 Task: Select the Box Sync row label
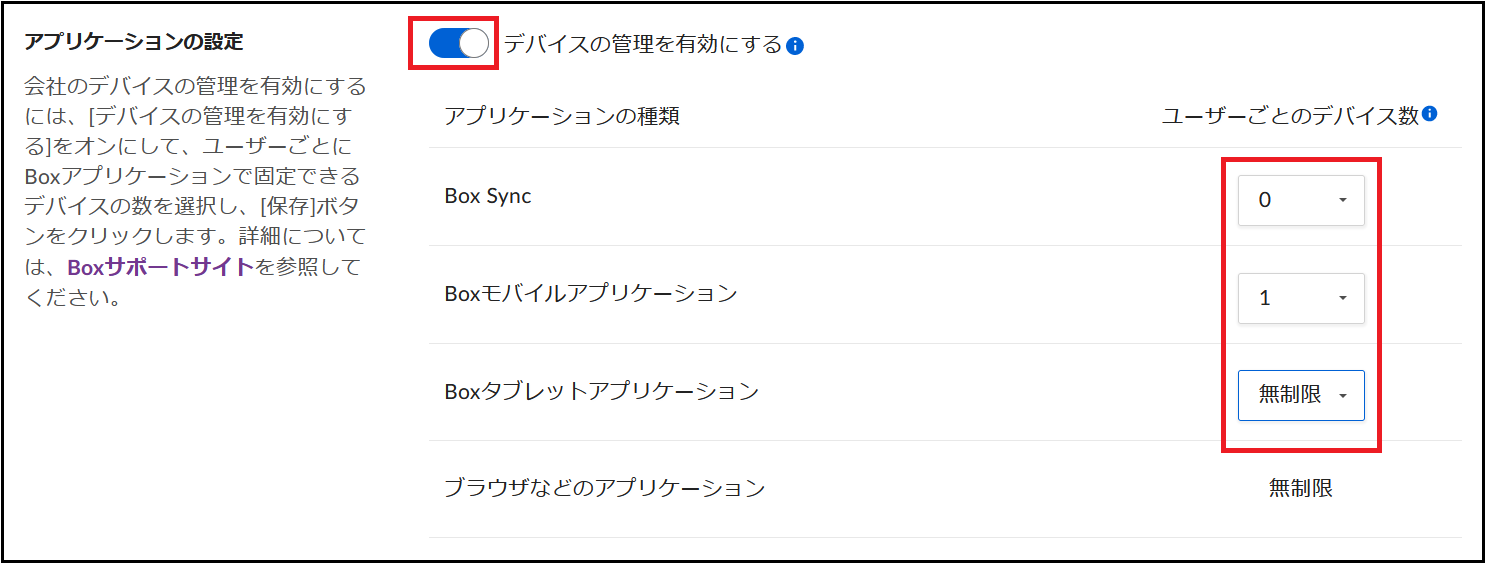tap(488, 196)
